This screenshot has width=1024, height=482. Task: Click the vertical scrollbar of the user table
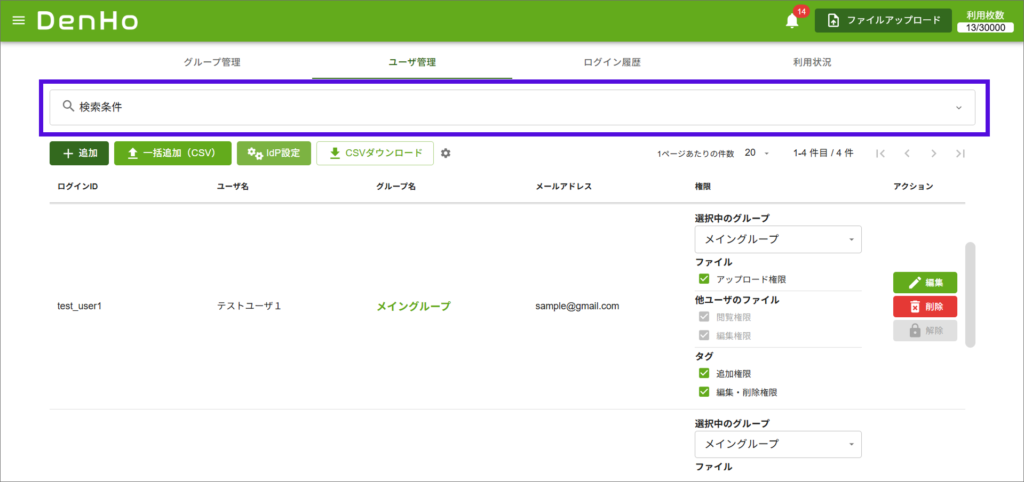970,294
